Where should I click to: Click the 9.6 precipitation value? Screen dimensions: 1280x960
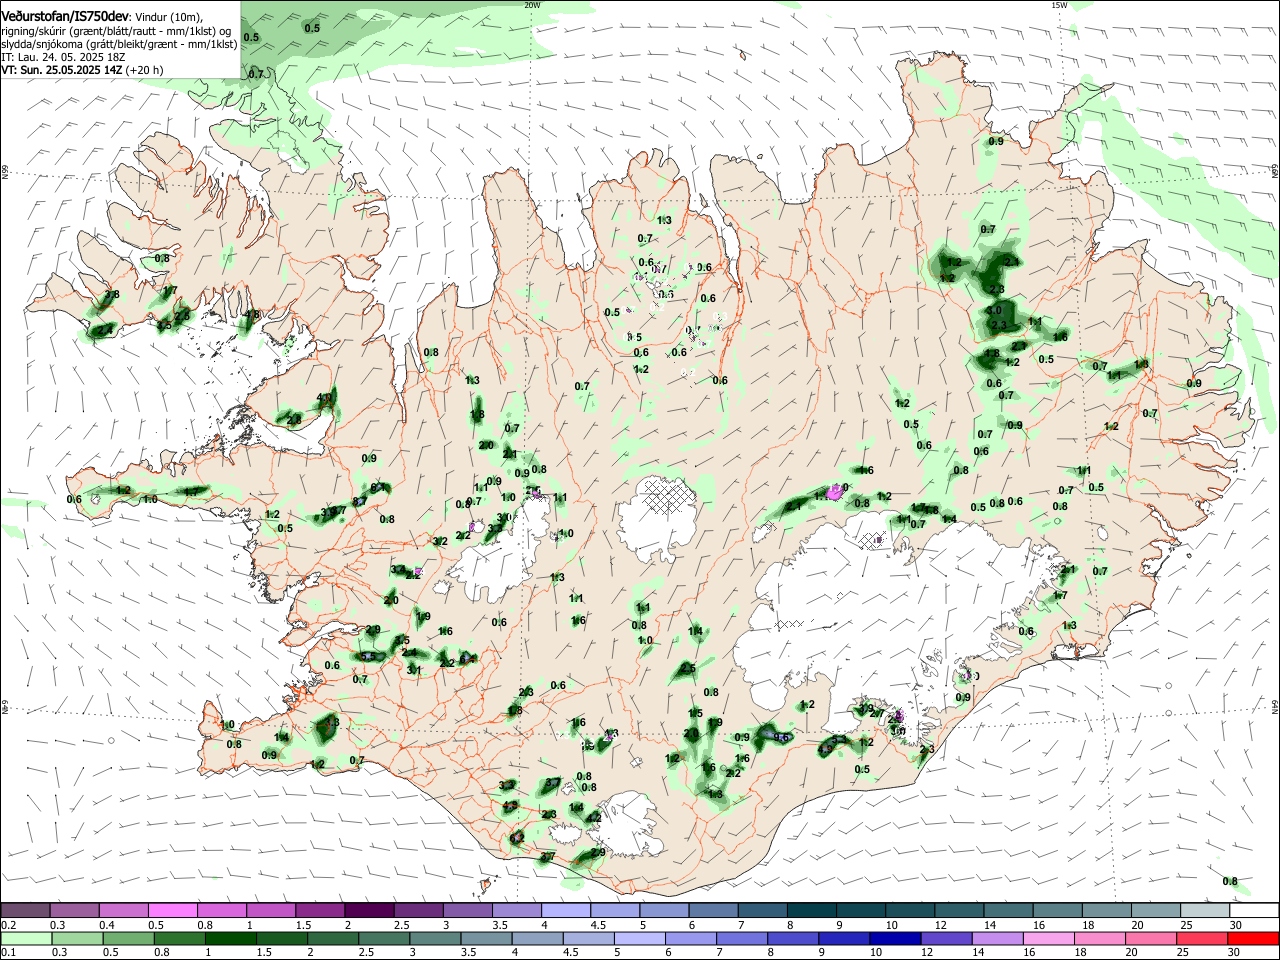[781, 737]
